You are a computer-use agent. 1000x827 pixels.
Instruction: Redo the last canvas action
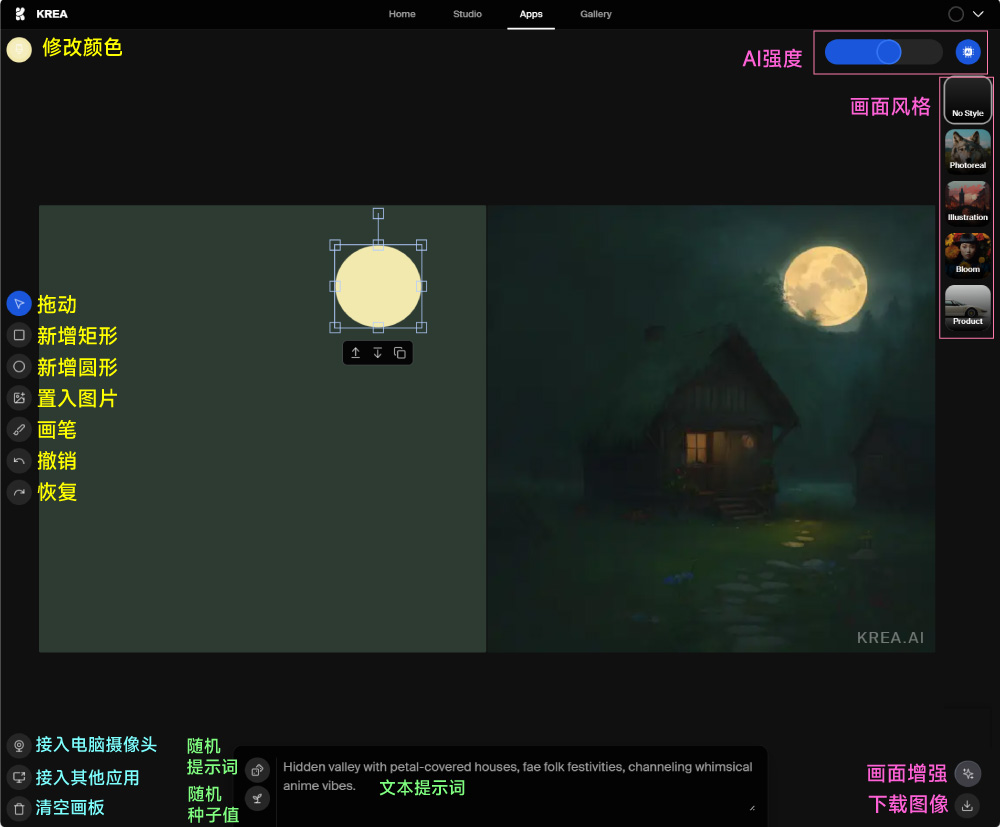point(18,492)
